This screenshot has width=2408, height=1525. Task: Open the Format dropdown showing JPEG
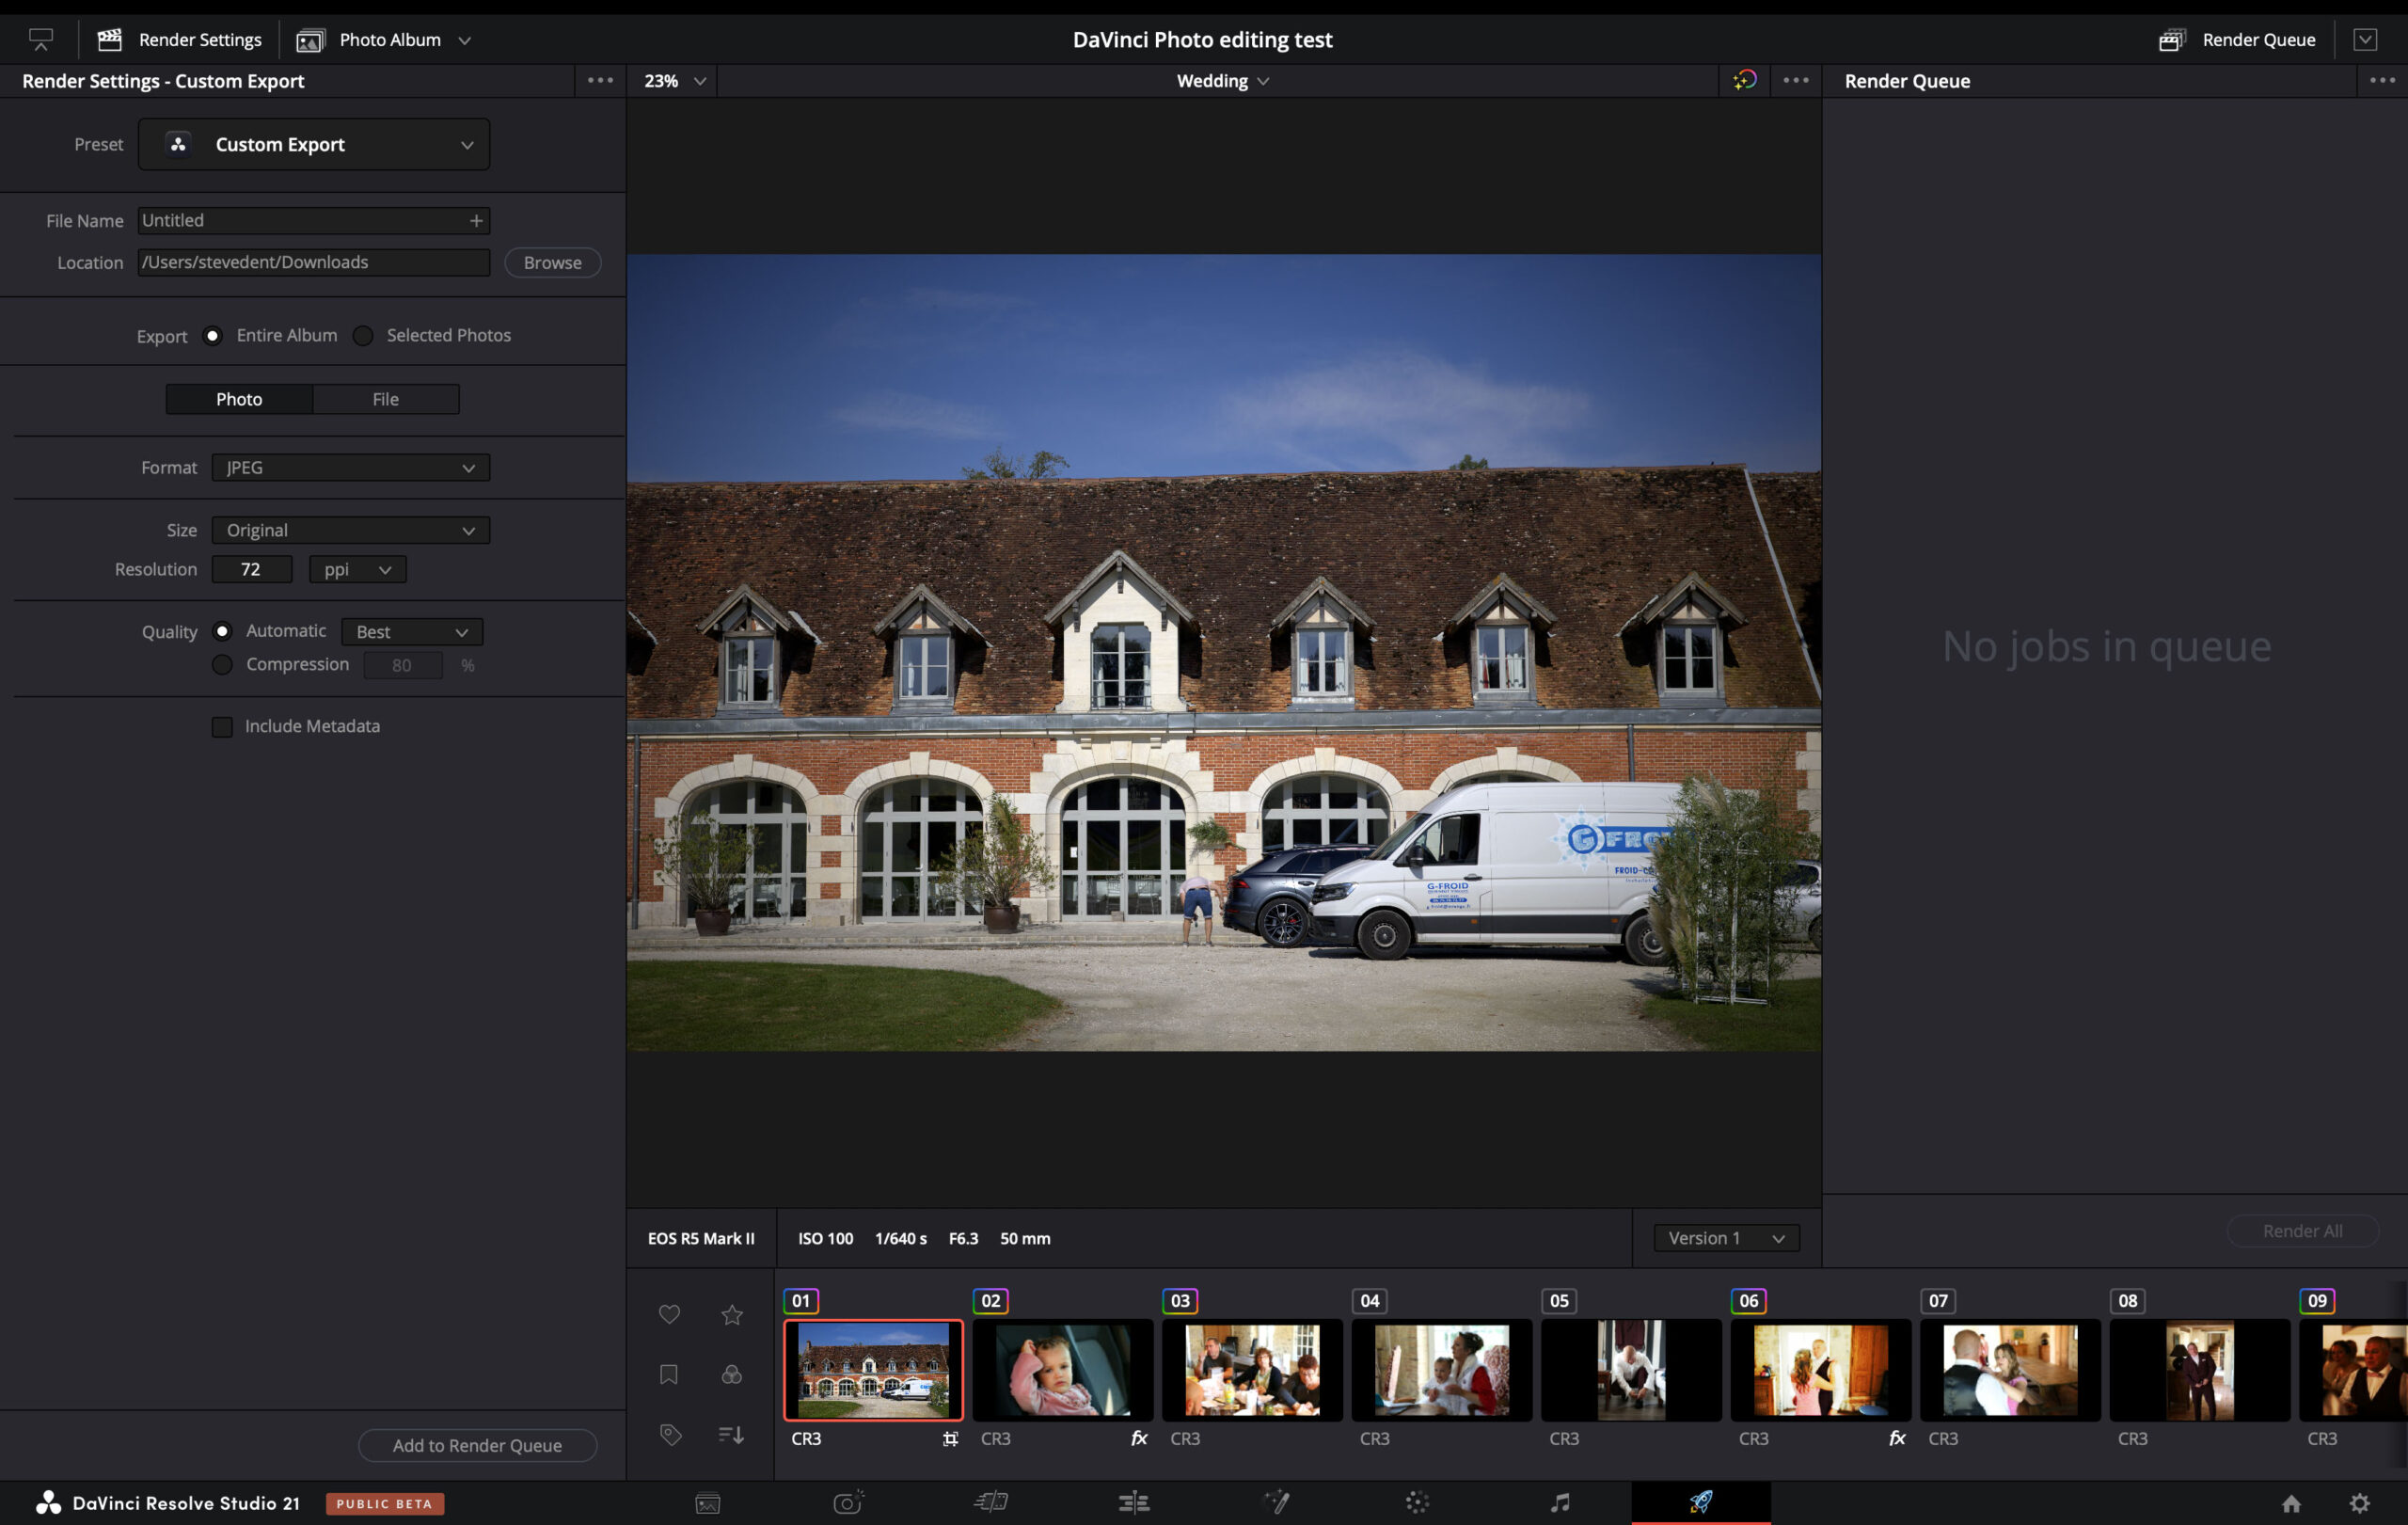pos(349,467)
